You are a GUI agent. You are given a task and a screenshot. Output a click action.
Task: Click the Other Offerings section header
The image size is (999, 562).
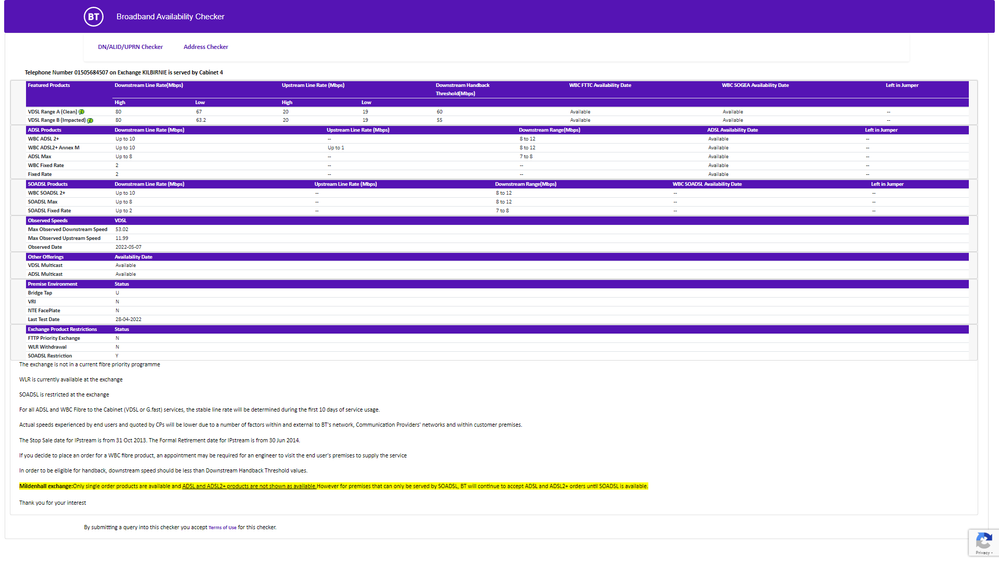click(46, 257)
